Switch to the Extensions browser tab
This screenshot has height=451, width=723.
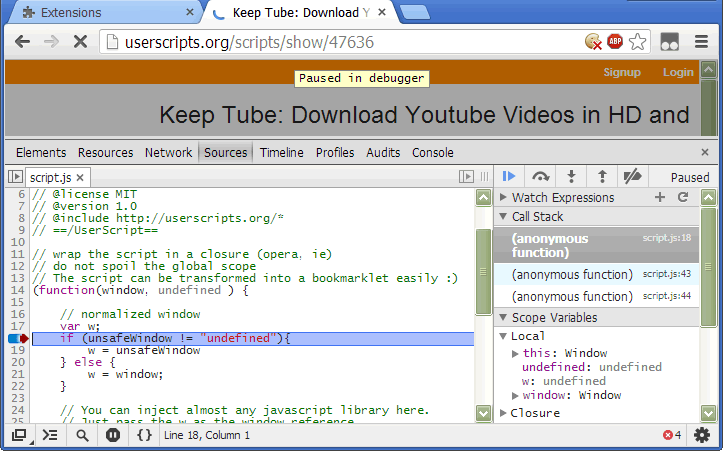click(x=104, y=12)
